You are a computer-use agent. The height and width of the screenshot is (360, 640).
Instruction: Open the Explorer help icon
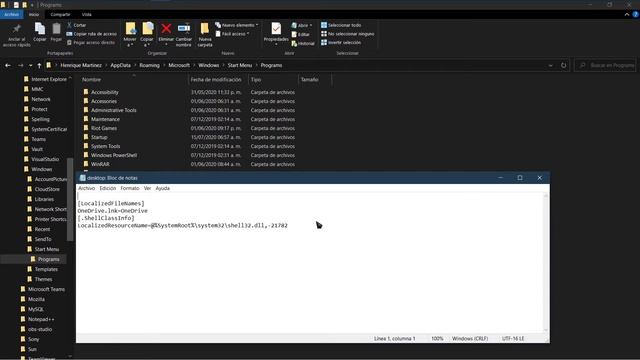click(636, 14)
